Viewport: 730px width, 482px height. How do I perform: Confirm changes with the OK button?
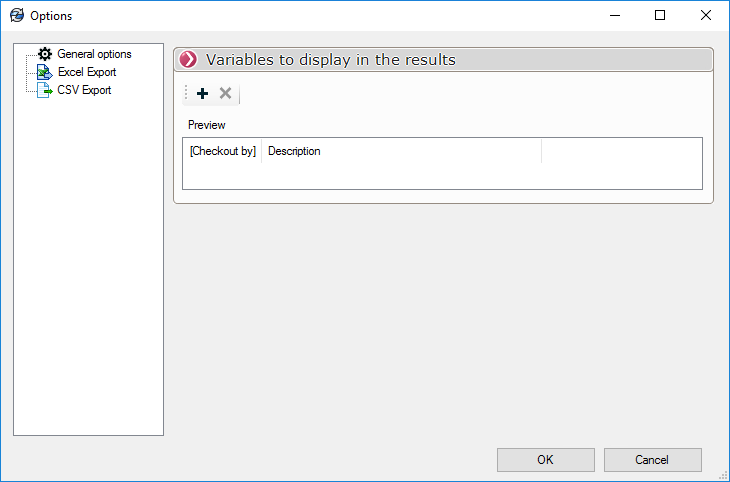tap(545, 460)
